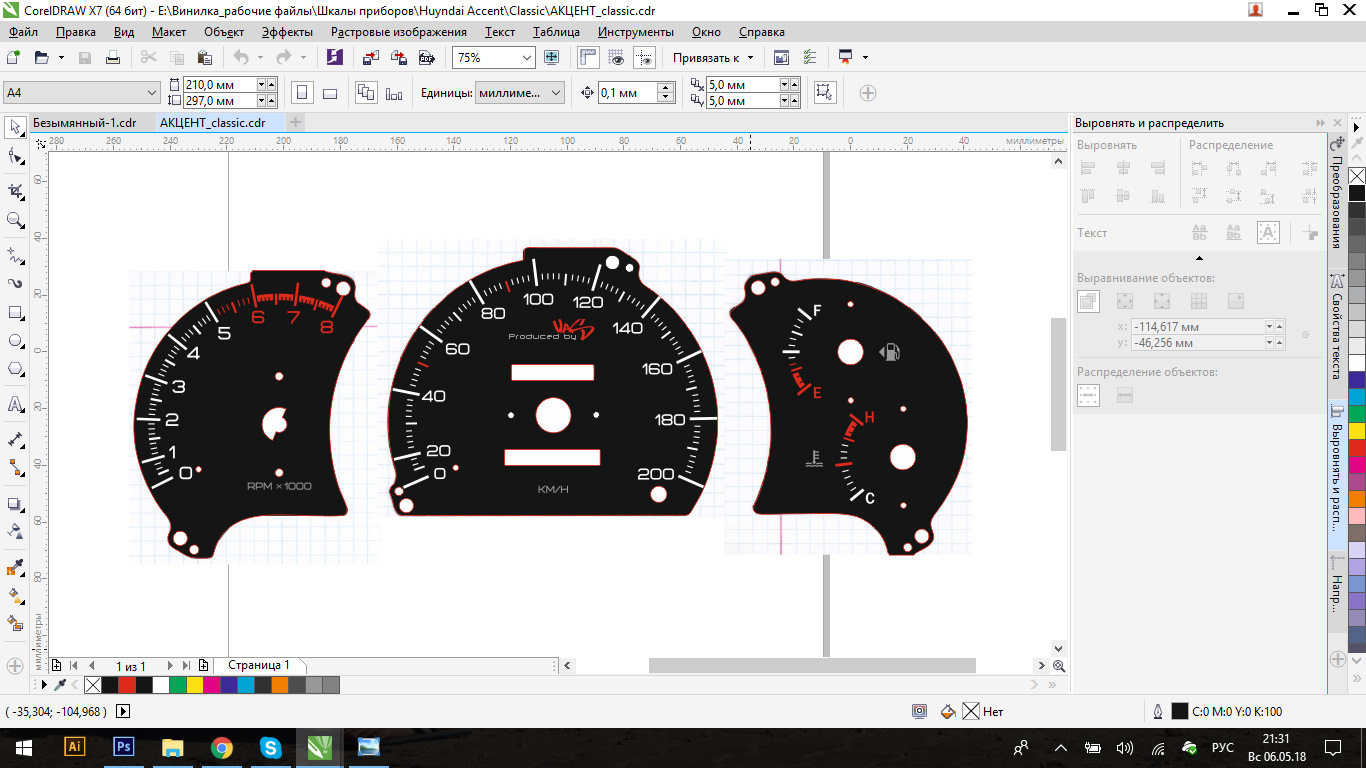Collapse the Text align section with triangle
Viewport: 1366px width, 768px height.
[1200, 259]
